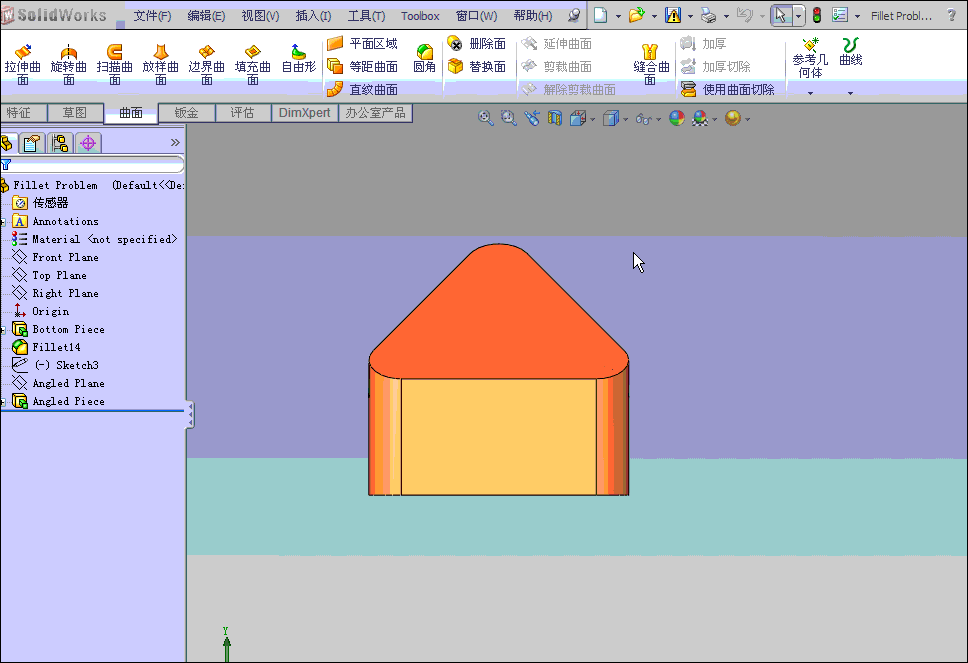Screen dimensions: 968x663
Task: Select the Extruded Surface (拉伸曲面) tool
Action: (x=23, y=64)
